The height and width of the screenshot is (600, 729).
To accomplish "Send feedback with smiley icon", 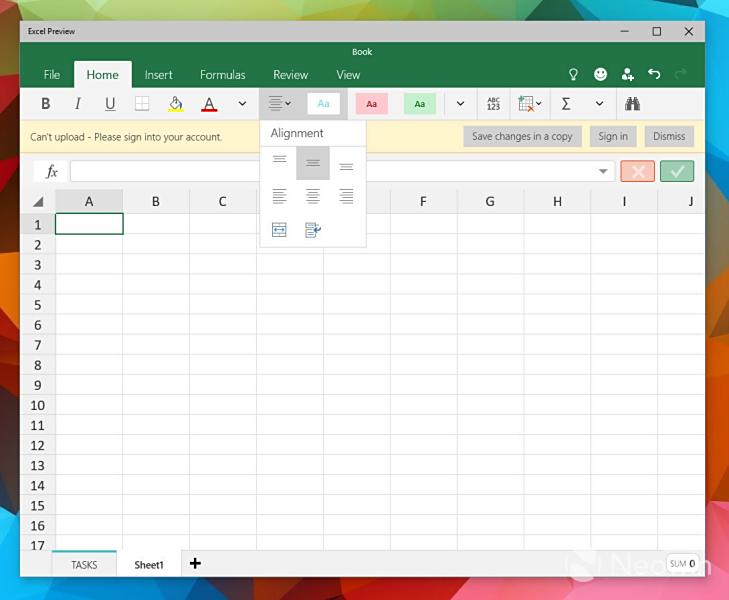I will tap(600, 74).
